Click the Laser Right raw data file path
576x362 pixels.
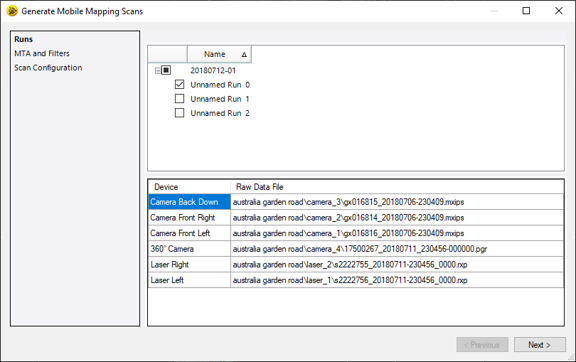tap(350, 265)
